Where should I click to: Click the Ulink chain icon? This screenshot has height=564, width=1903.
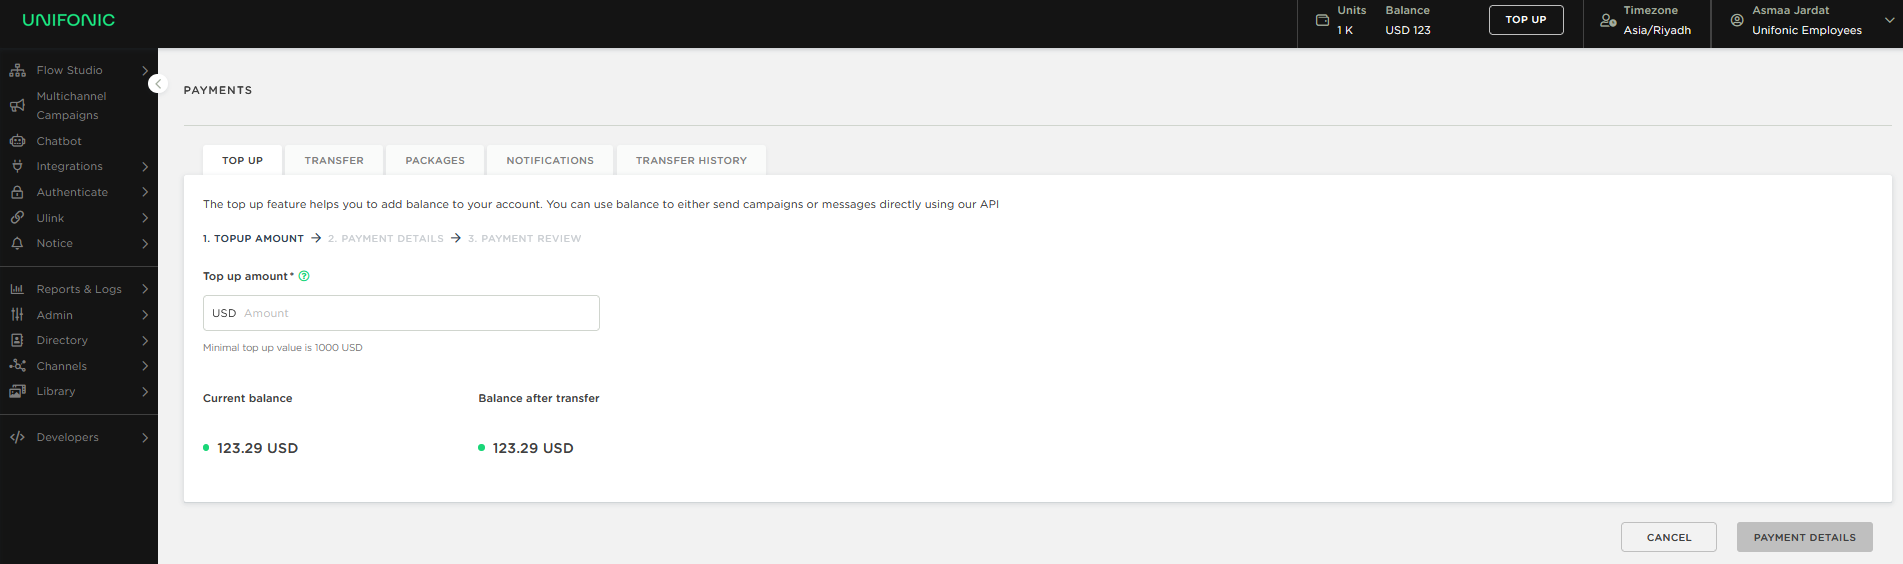click(x=17, y=217)
